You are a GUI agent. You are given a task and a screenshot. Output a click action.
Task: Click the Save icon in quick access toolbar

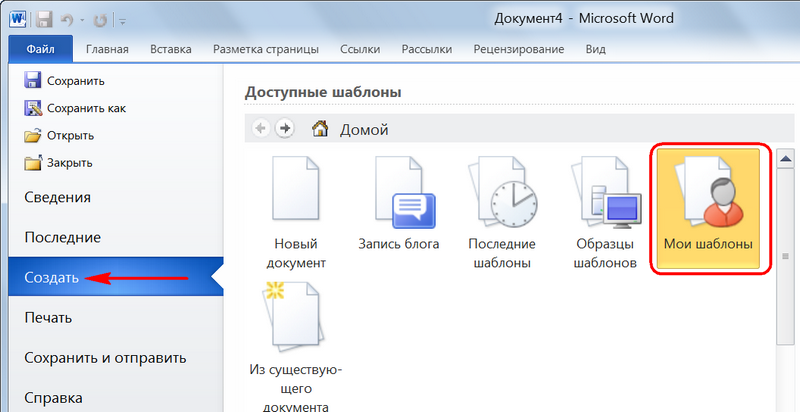(x=45, y=19)
